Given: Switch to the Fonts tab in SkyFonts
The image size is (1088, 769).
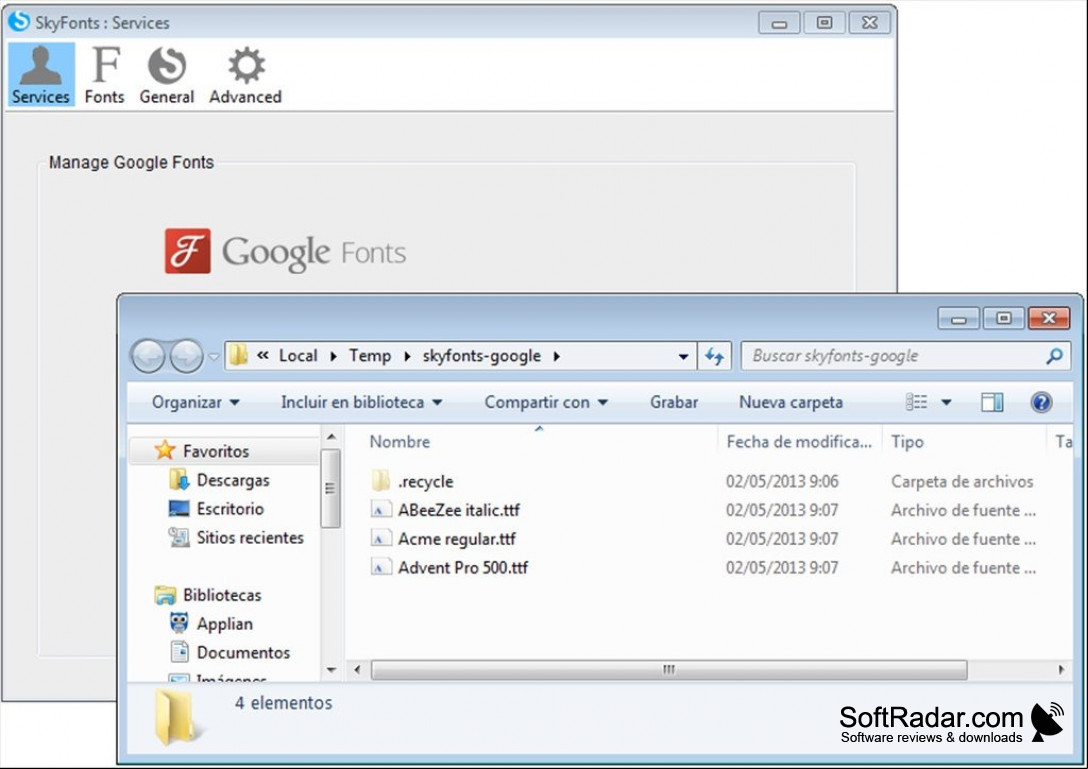Looking at the screenshot, I should 105,74.
